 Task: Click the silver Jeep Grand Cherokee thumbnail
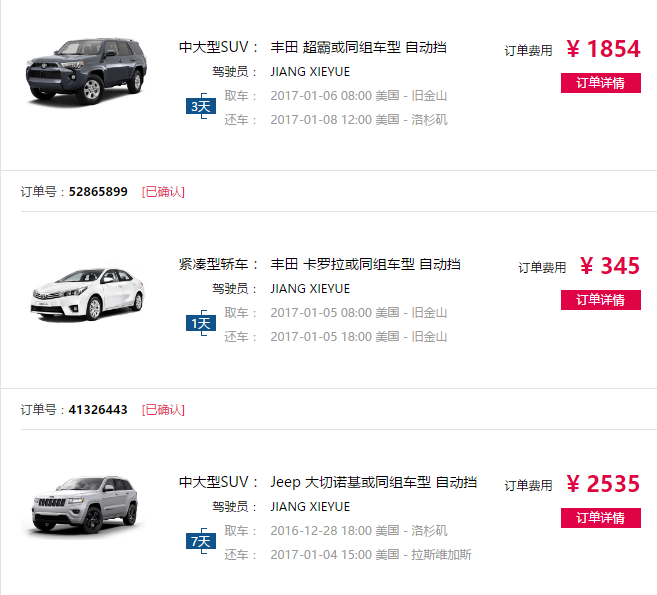[85, 505]
